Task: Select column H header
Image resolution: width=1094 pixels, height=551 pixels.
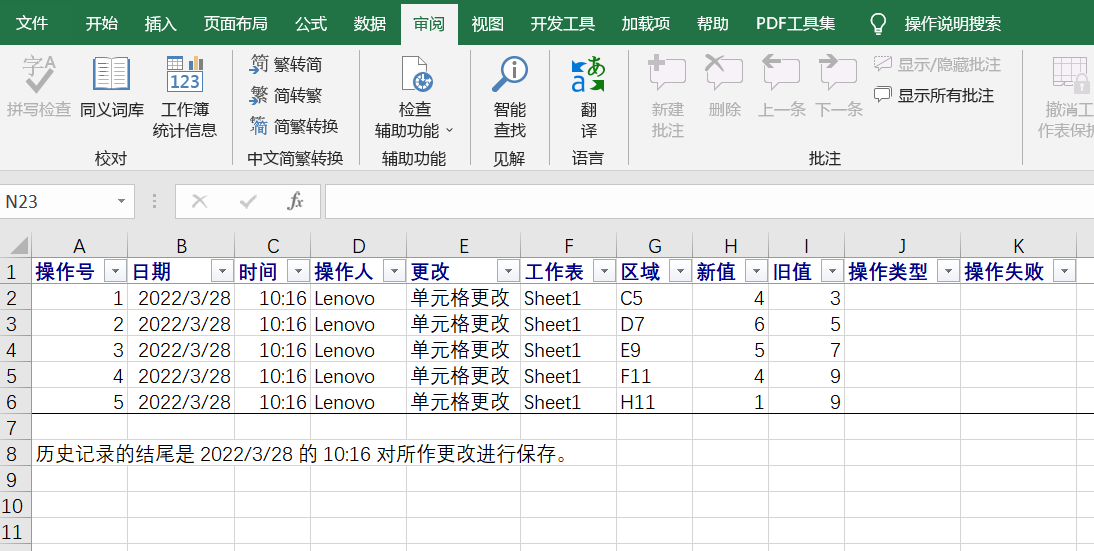Action: (x=730, y=246)
